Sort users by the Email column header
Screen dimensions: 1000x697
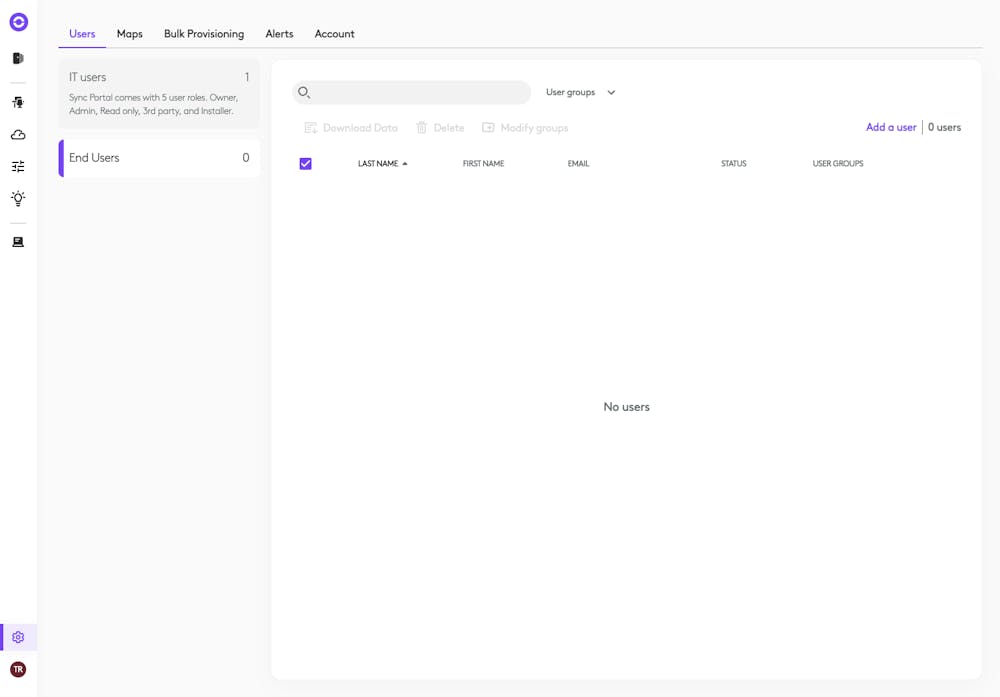coord(578,163)
